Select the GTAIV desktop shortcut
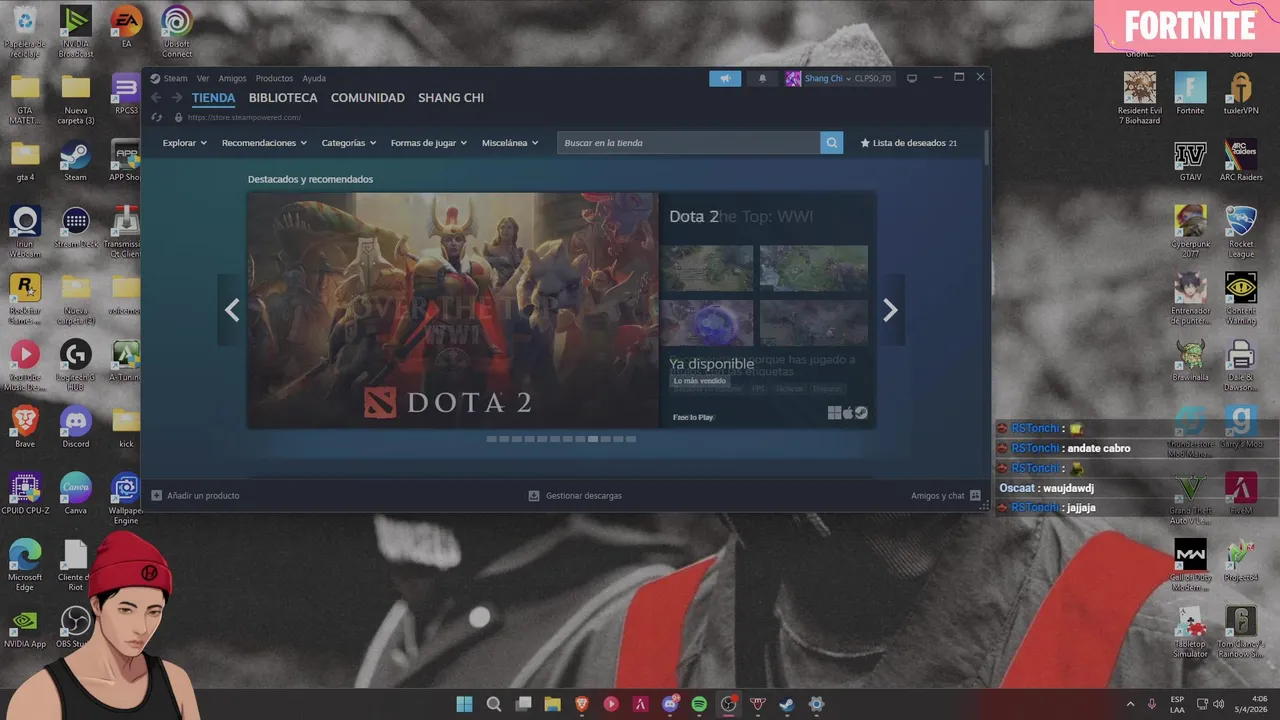1280x720 pixels. 1190,161
